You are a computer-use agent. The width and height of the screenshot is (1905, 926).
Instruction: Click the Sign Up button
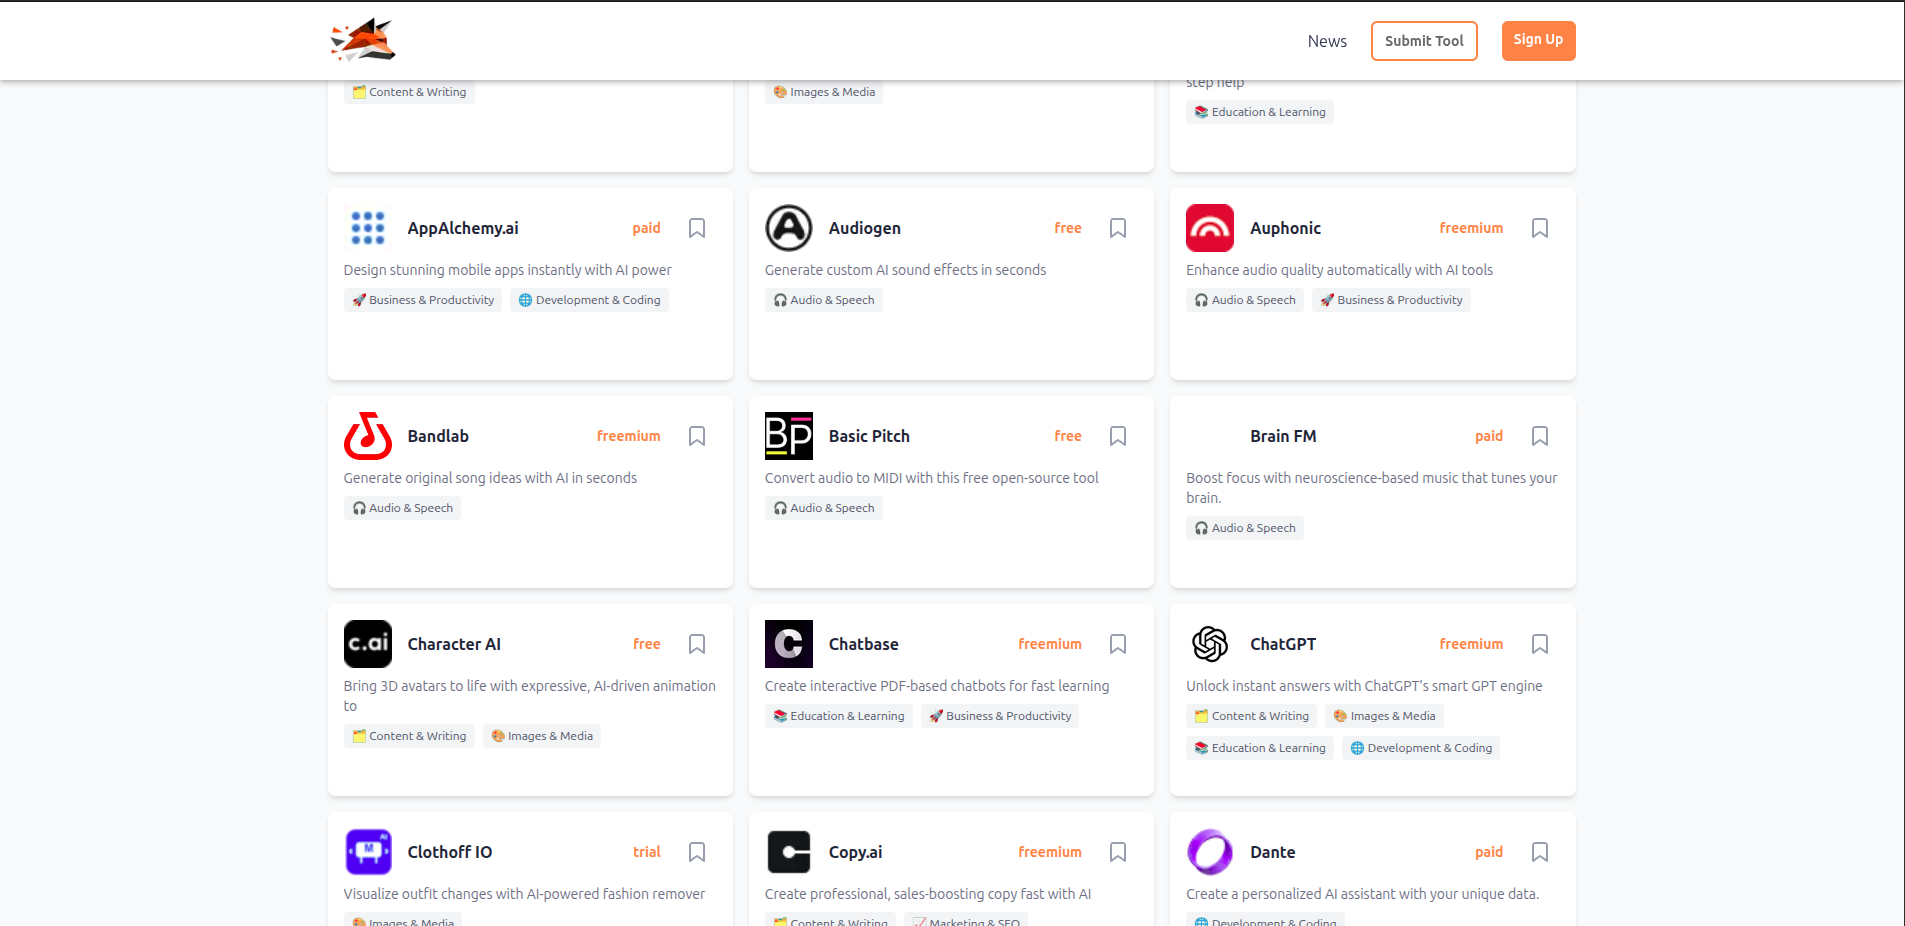[x=1537, y=41]
